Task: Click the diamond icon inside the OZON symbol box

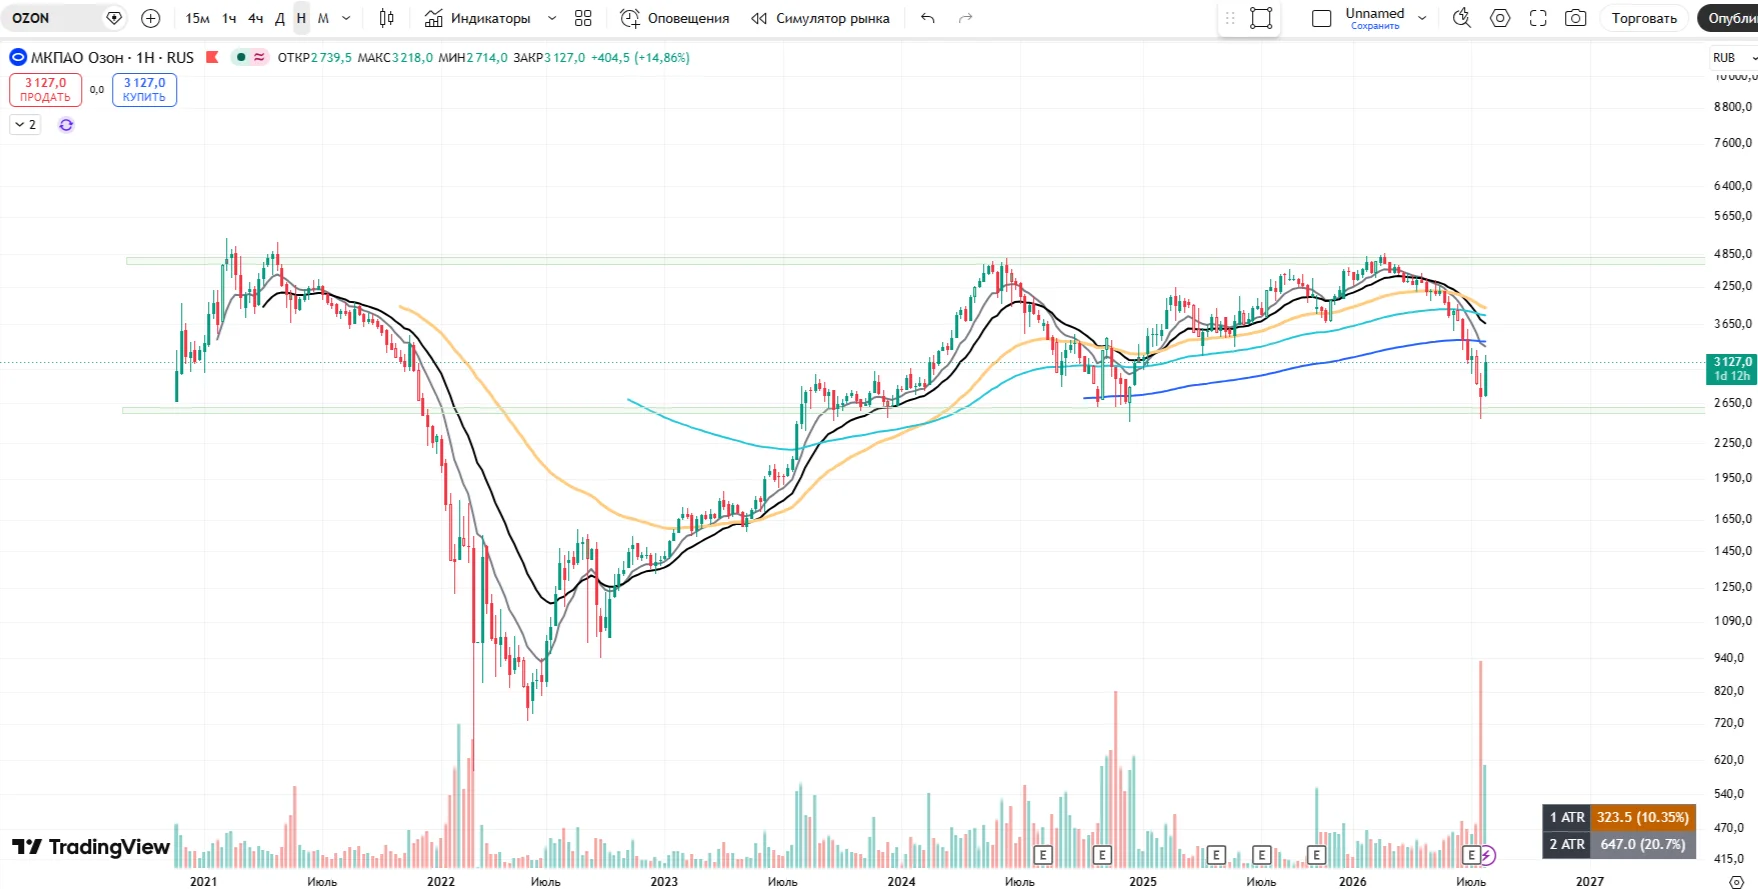Action: click(x=114, y=18)
